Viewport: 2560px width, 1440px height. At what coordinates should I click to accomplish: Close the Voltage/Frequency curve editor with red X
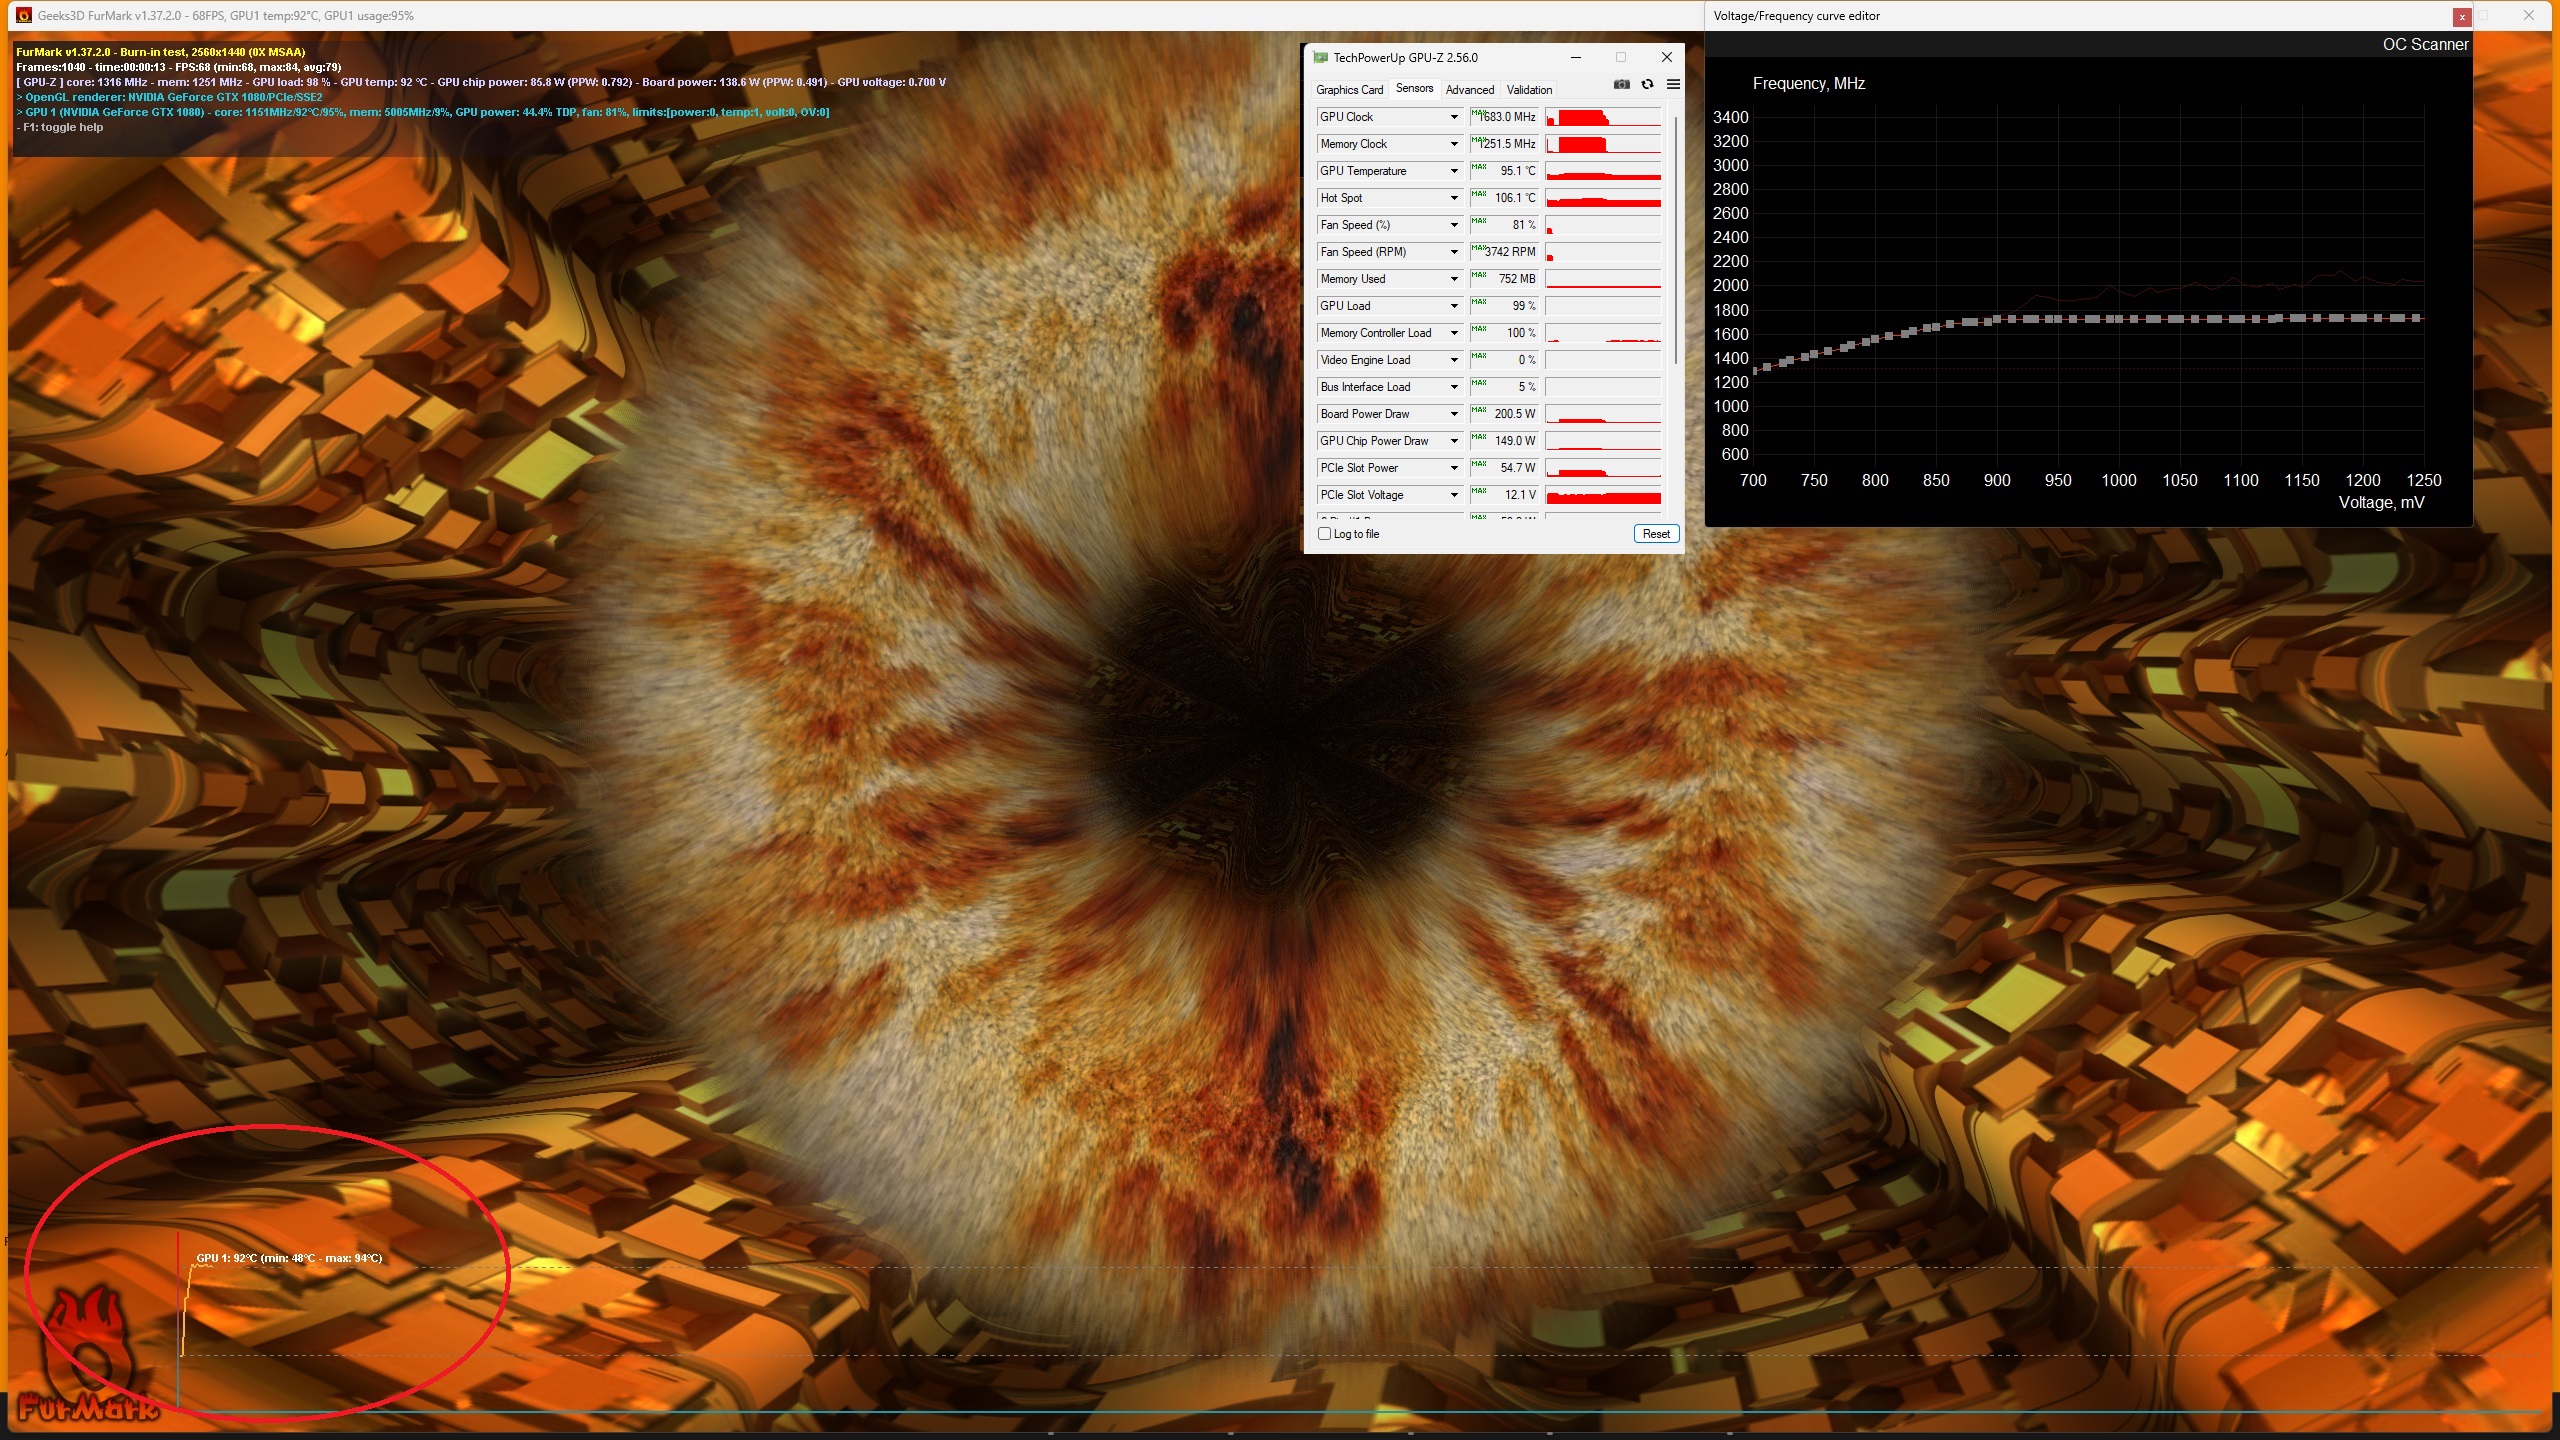[x=2461, y=17]
